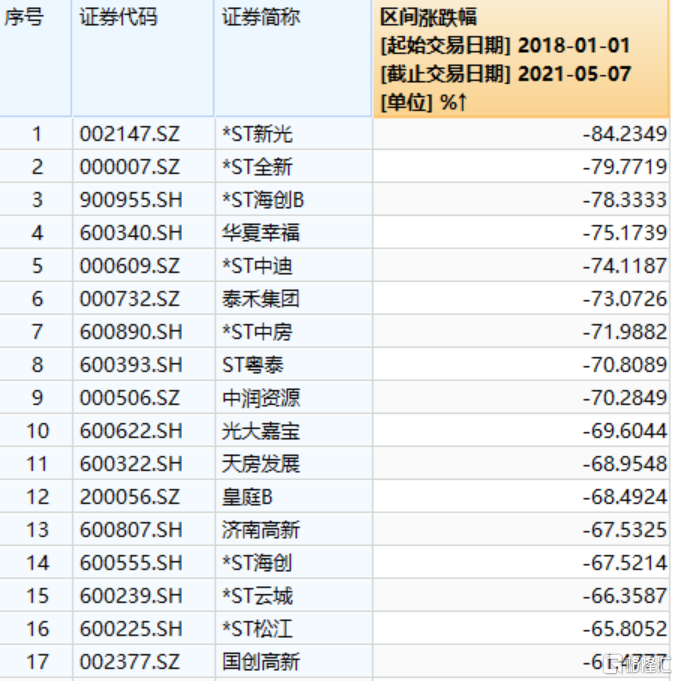Click the 中润资源 name cell

[261, 398]
